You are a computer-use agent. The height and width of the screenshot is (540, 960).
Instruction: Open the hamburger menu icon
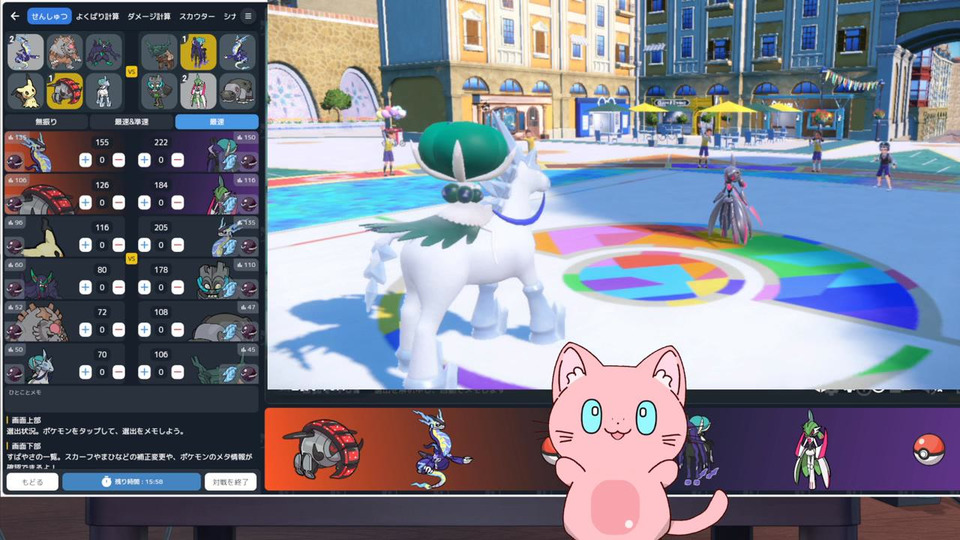point(248,17)
